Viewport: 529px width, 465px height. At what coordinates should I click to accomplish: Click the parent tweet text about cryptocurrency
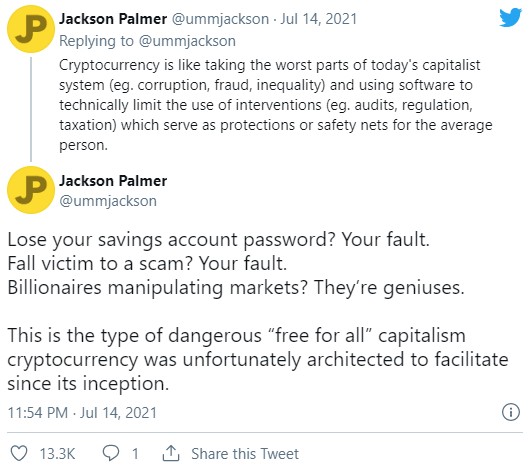276,105
